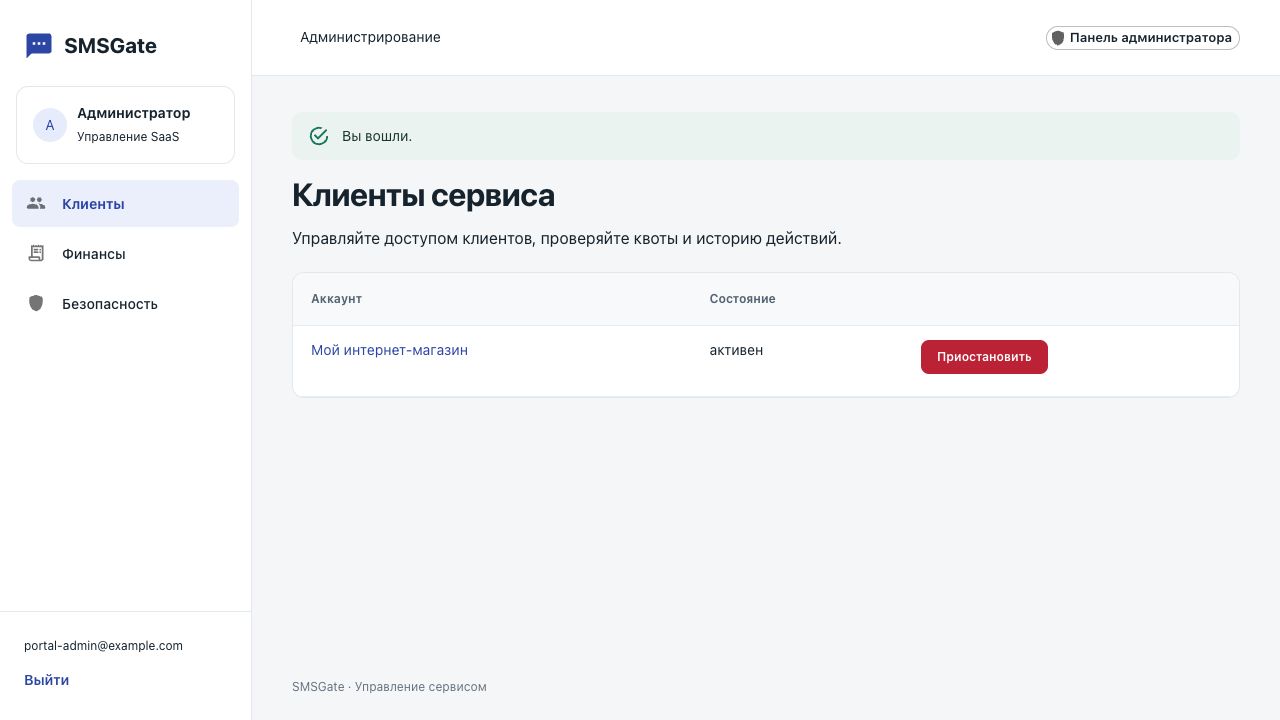Suspend the client with the Приостановить button
Viewport: 1280px width, 720px height.
(984, 357)
